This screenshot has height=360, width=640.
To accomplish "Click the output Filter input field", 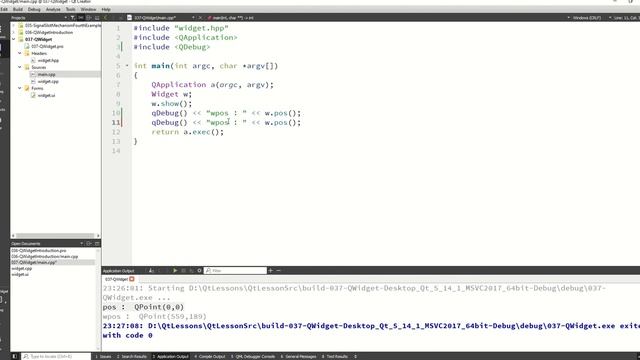I will pyautogui.click(x=236, y=271).
